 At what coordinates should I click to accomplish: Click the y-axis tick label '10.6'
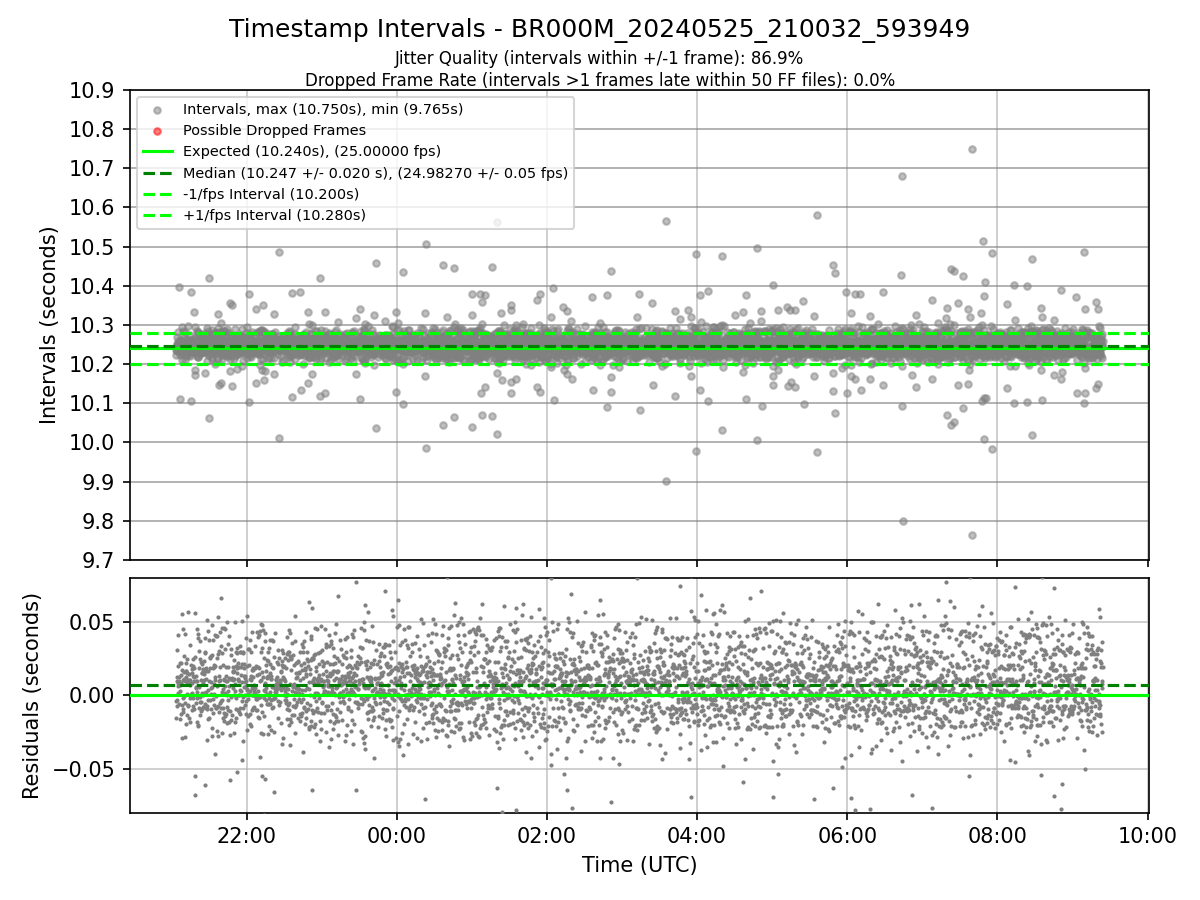(x=91, y=207)
